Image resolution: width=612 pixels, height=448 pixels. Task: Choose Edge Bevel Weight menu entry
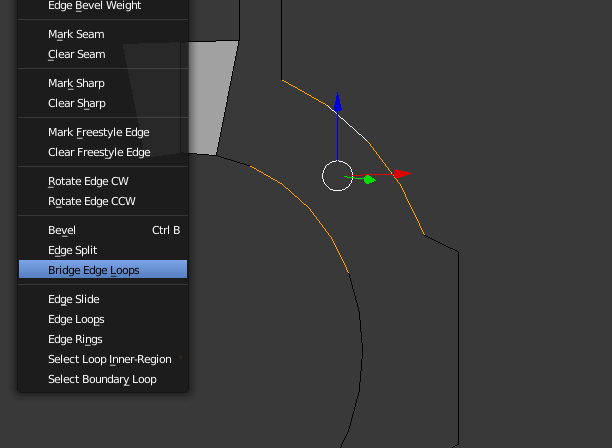pyautogui.click(x=103, y=6)
